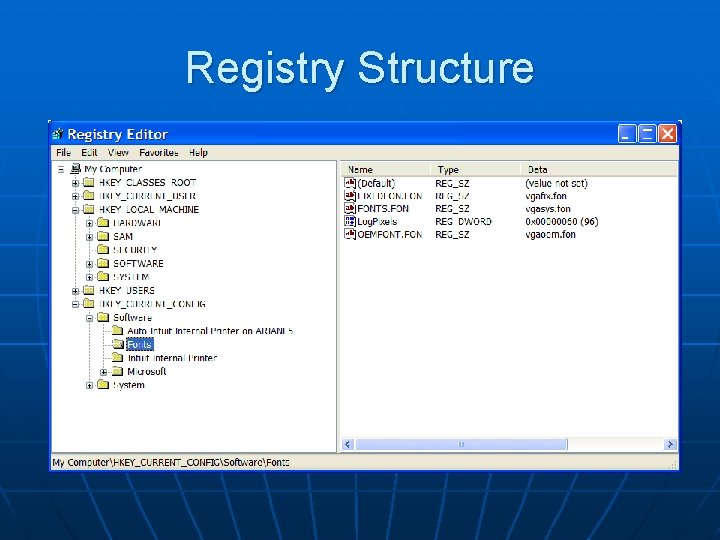The width and height of the screenshot is (720, 540).
Task: Click the My Computer icon in tree
Action: 76,169
